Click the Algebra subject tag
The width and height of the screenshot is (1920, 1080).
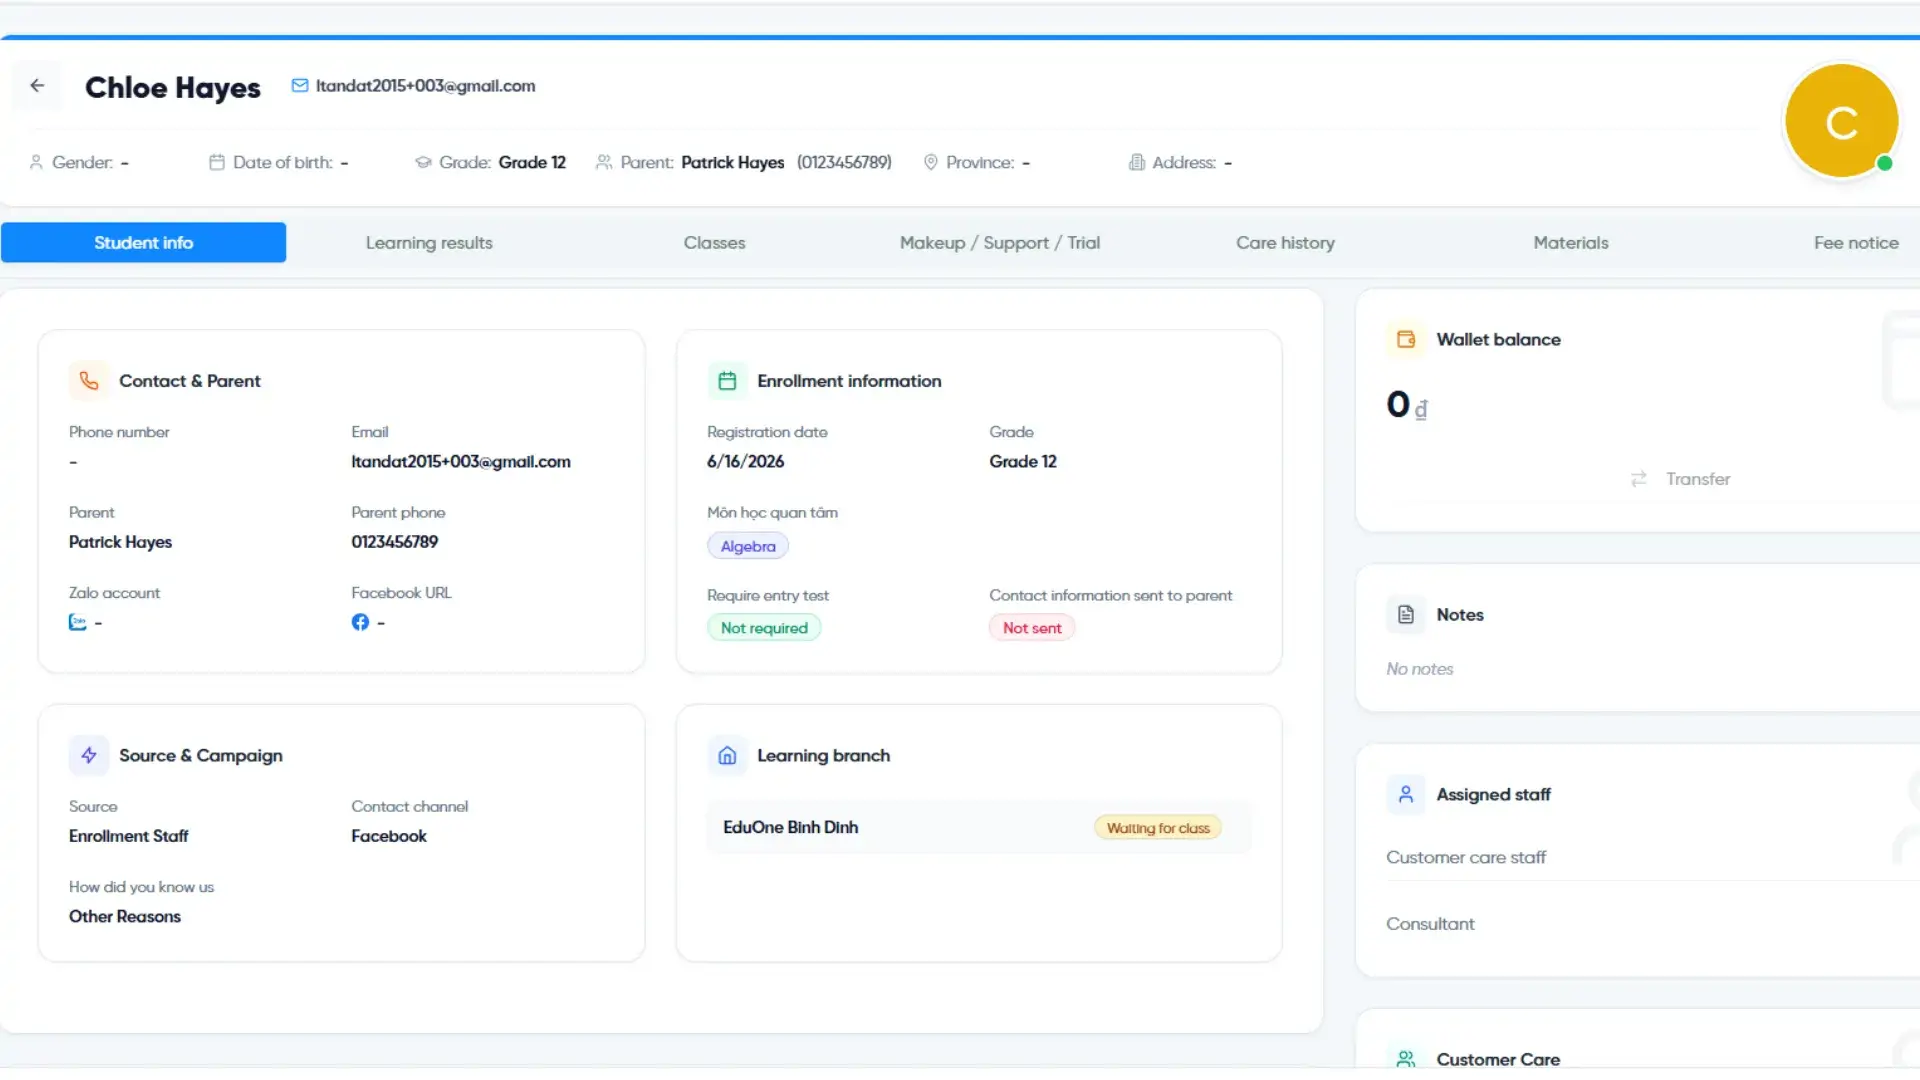click(748, 546)
